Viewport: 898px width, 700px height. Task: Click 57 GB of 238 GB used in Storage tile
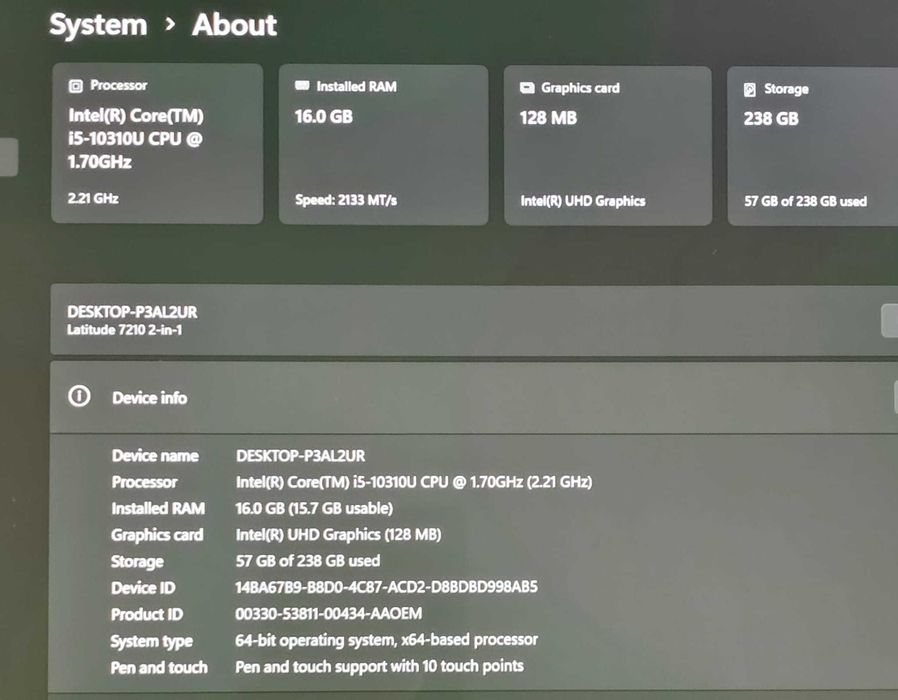pos(805,201)
